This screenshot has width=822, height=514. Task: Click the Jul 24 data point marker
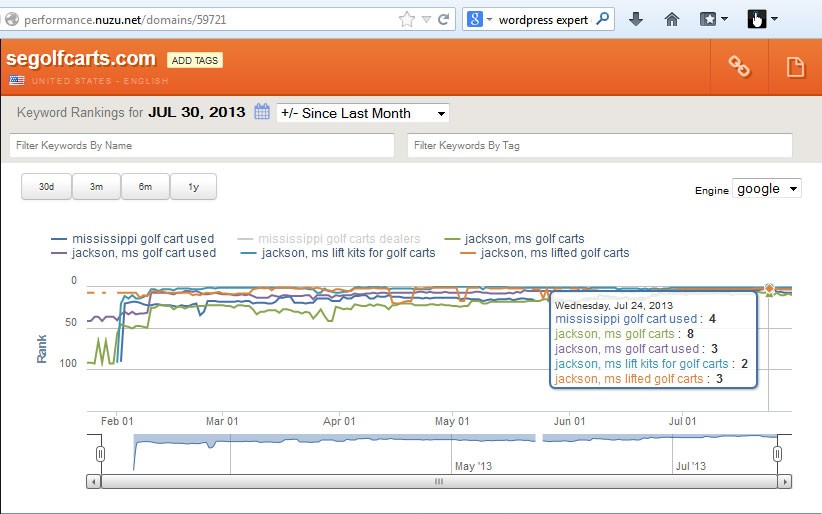pyautogui.click(x=769, y=288)
